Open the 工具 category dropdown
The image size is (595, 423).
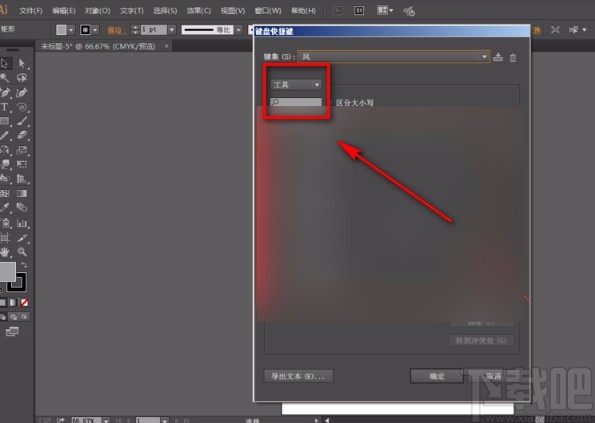click(x=296, y=85)
